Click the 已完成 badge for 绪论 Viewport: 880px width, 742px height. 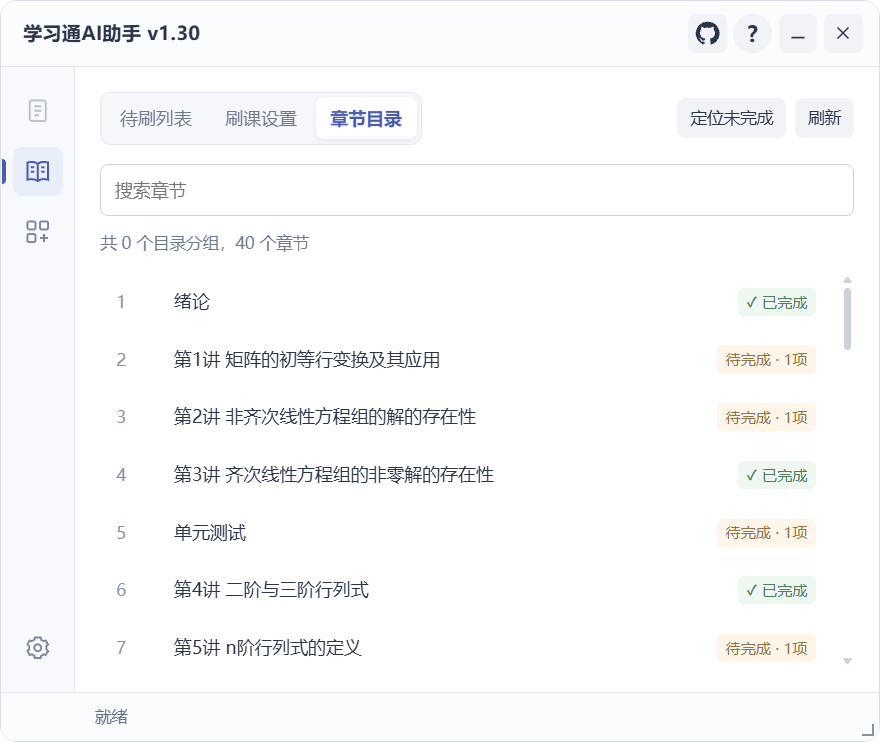(777, 303)
